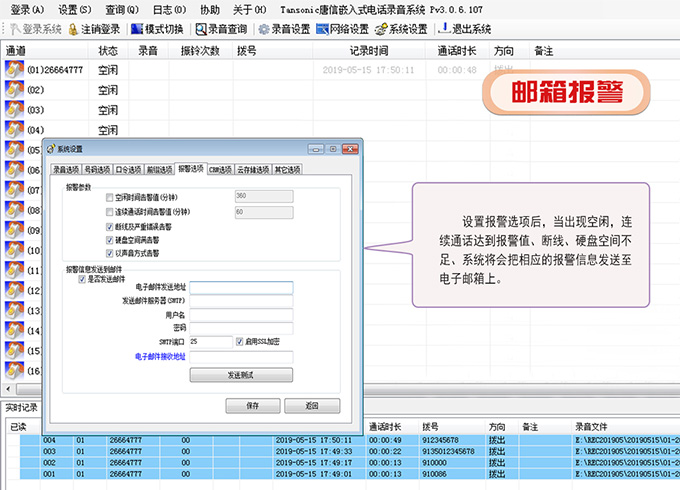
Task: Click the 保存 save button
Action: pos(251,406)
